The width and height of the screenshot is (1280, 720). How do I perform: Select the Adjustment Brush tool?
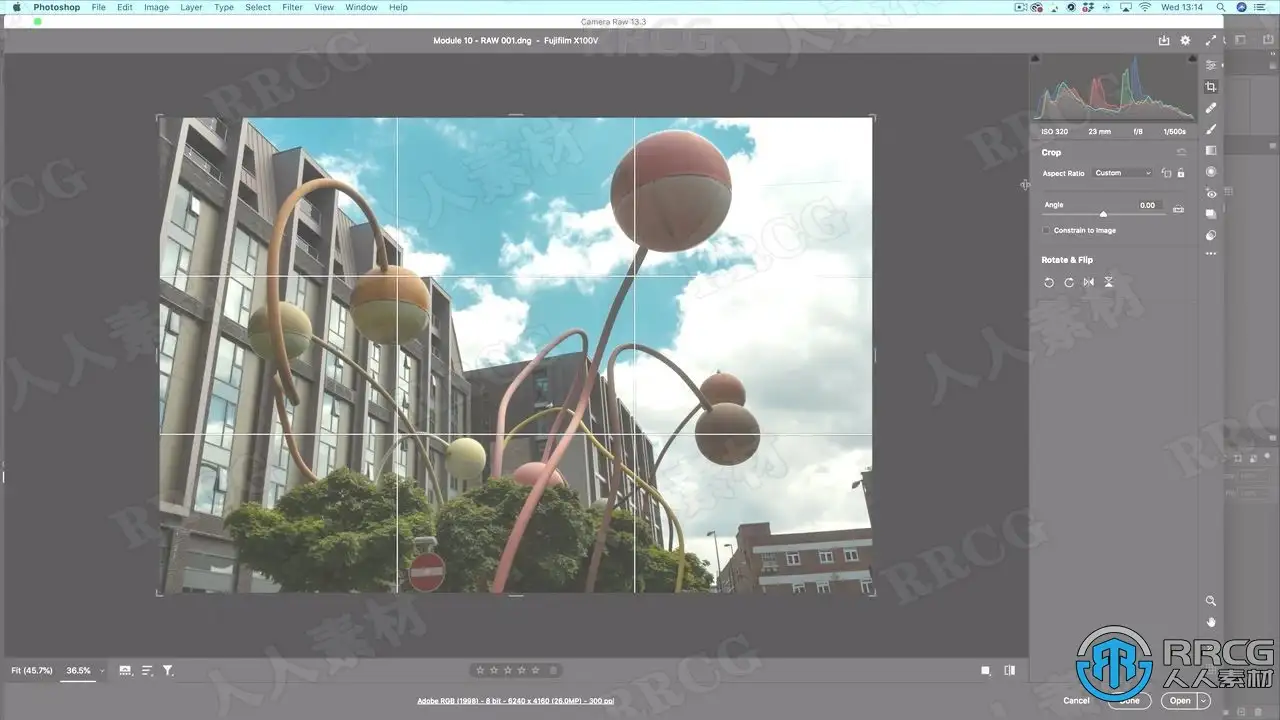pos(1211,129)
